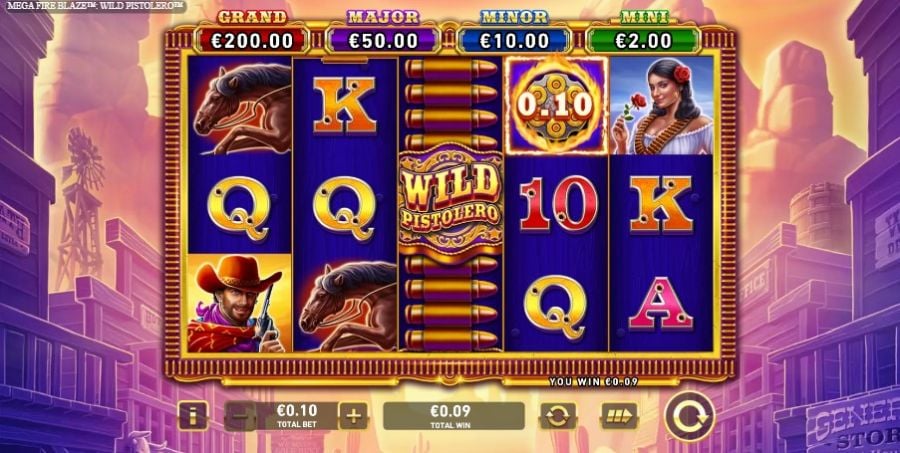Decrease total bet with minus button
The width and height of the screenshot is (900, 453).
point(240,416)
